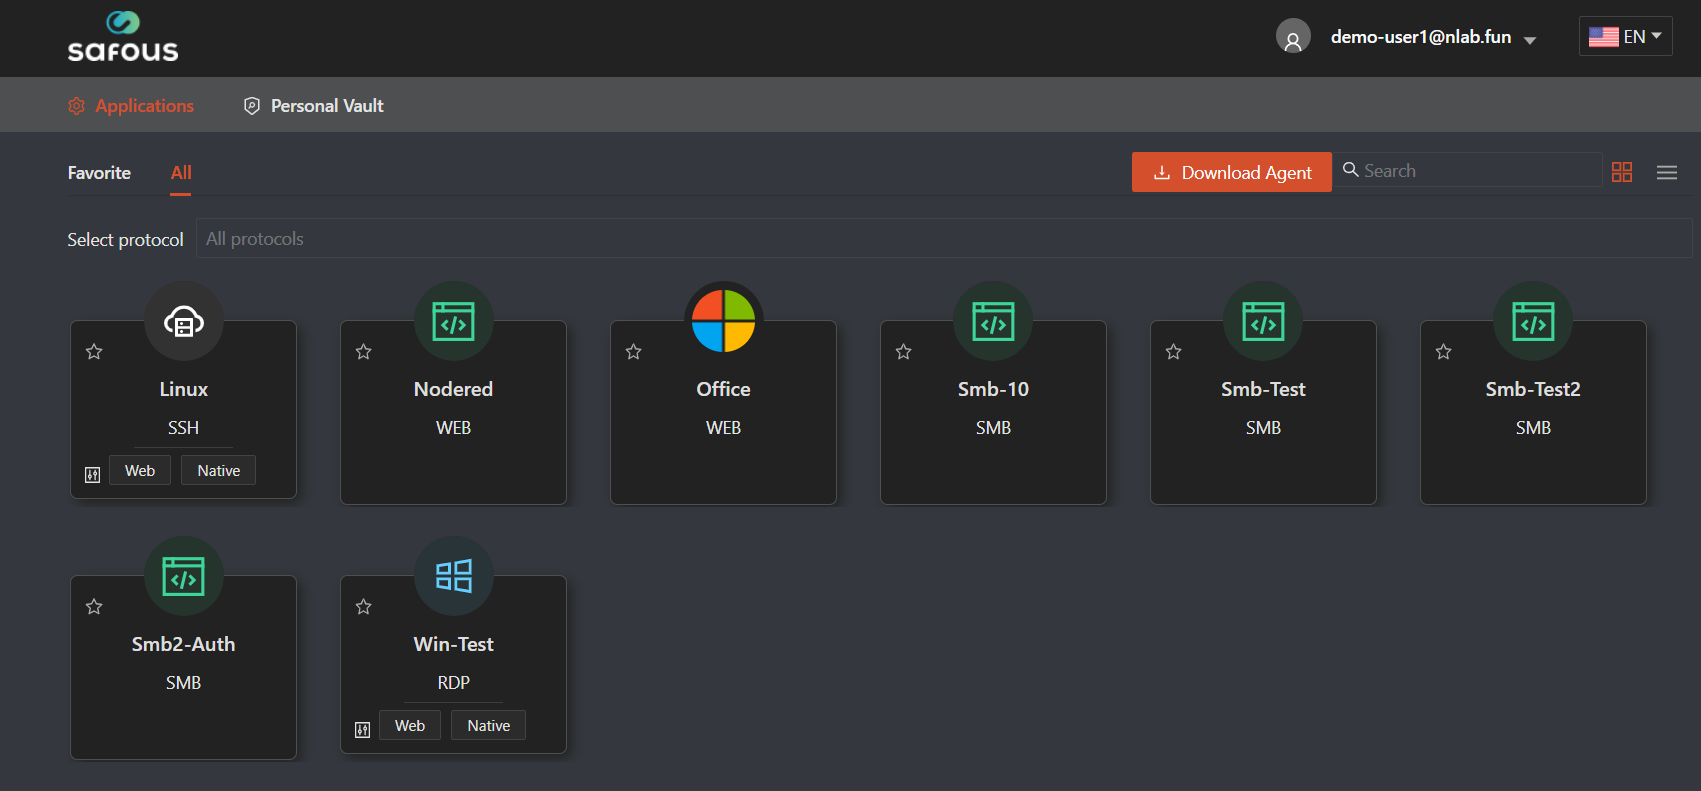Viewport: 1701px width, 791px height.
Task: Click the Search applications input field
Action: pyautogui.click(x=1477, y=171)
